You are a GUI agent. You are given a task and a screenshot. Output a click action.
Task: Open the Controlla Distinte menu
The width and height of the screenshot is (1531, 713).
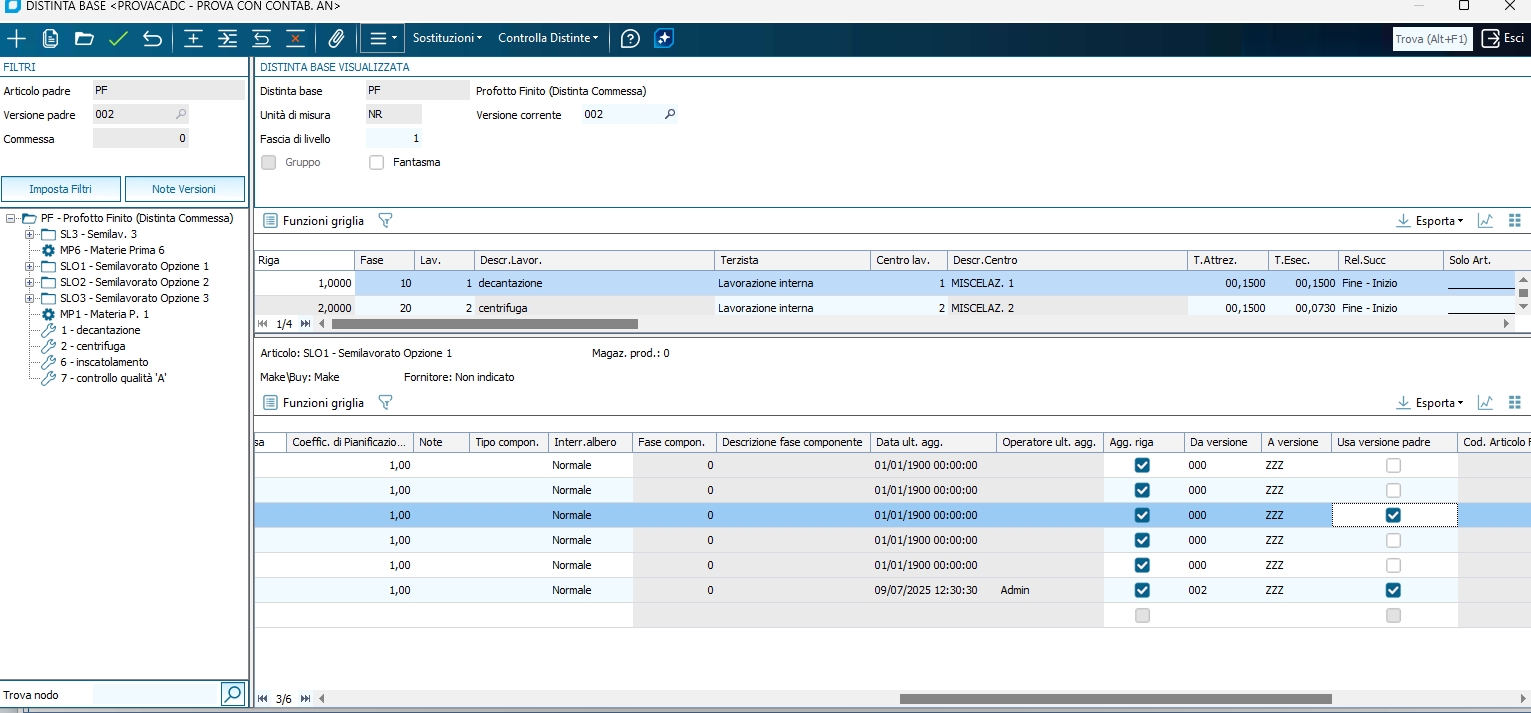point(548,38)
